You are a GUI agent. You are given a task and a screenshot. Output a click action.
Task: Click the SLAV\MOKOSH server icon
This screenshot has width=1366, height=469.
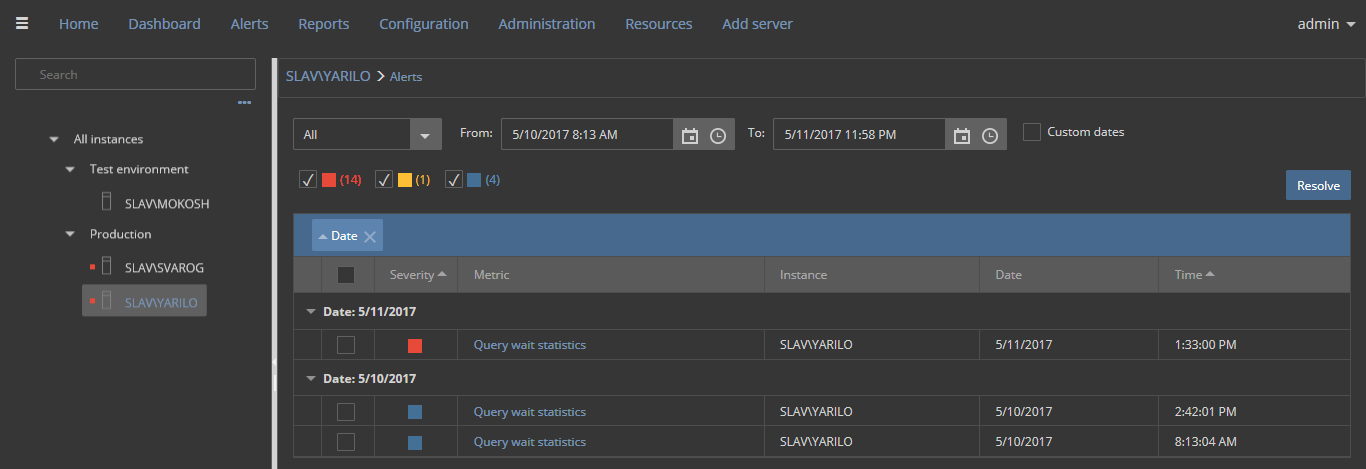(x=106, y=202)
